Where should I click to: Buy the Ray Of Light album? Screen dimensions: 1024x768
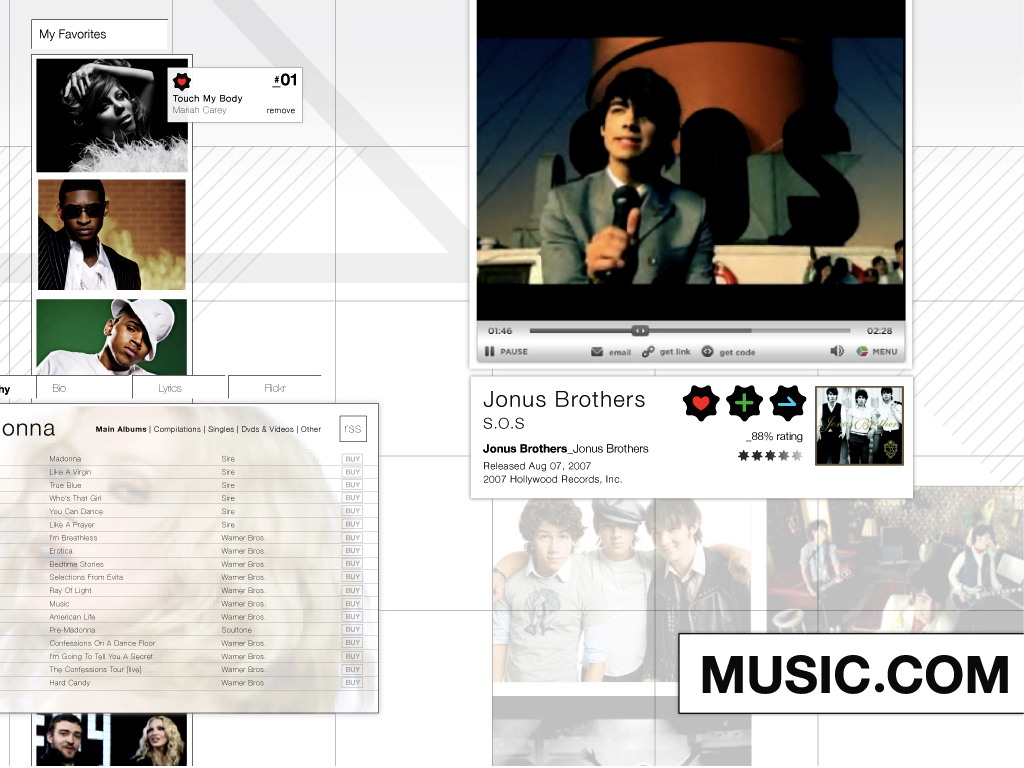353,590
